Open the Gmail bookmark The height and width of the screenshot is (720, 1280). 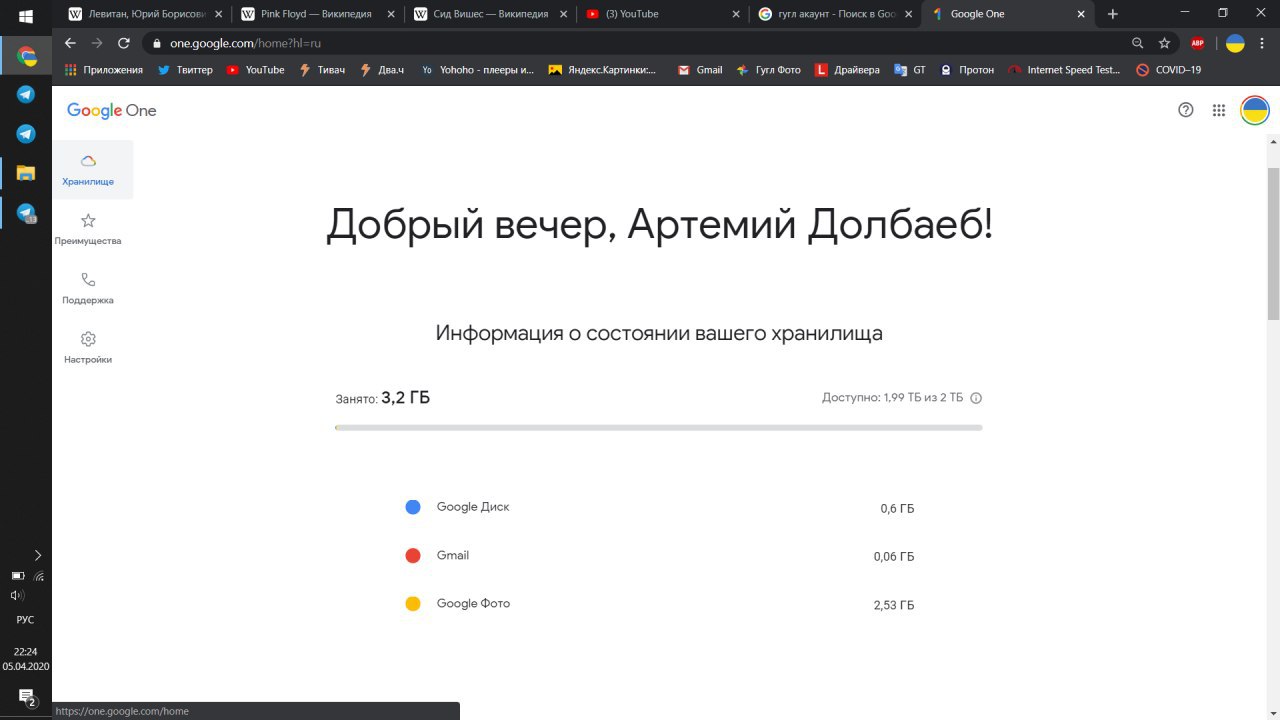[x=700, y=70]
